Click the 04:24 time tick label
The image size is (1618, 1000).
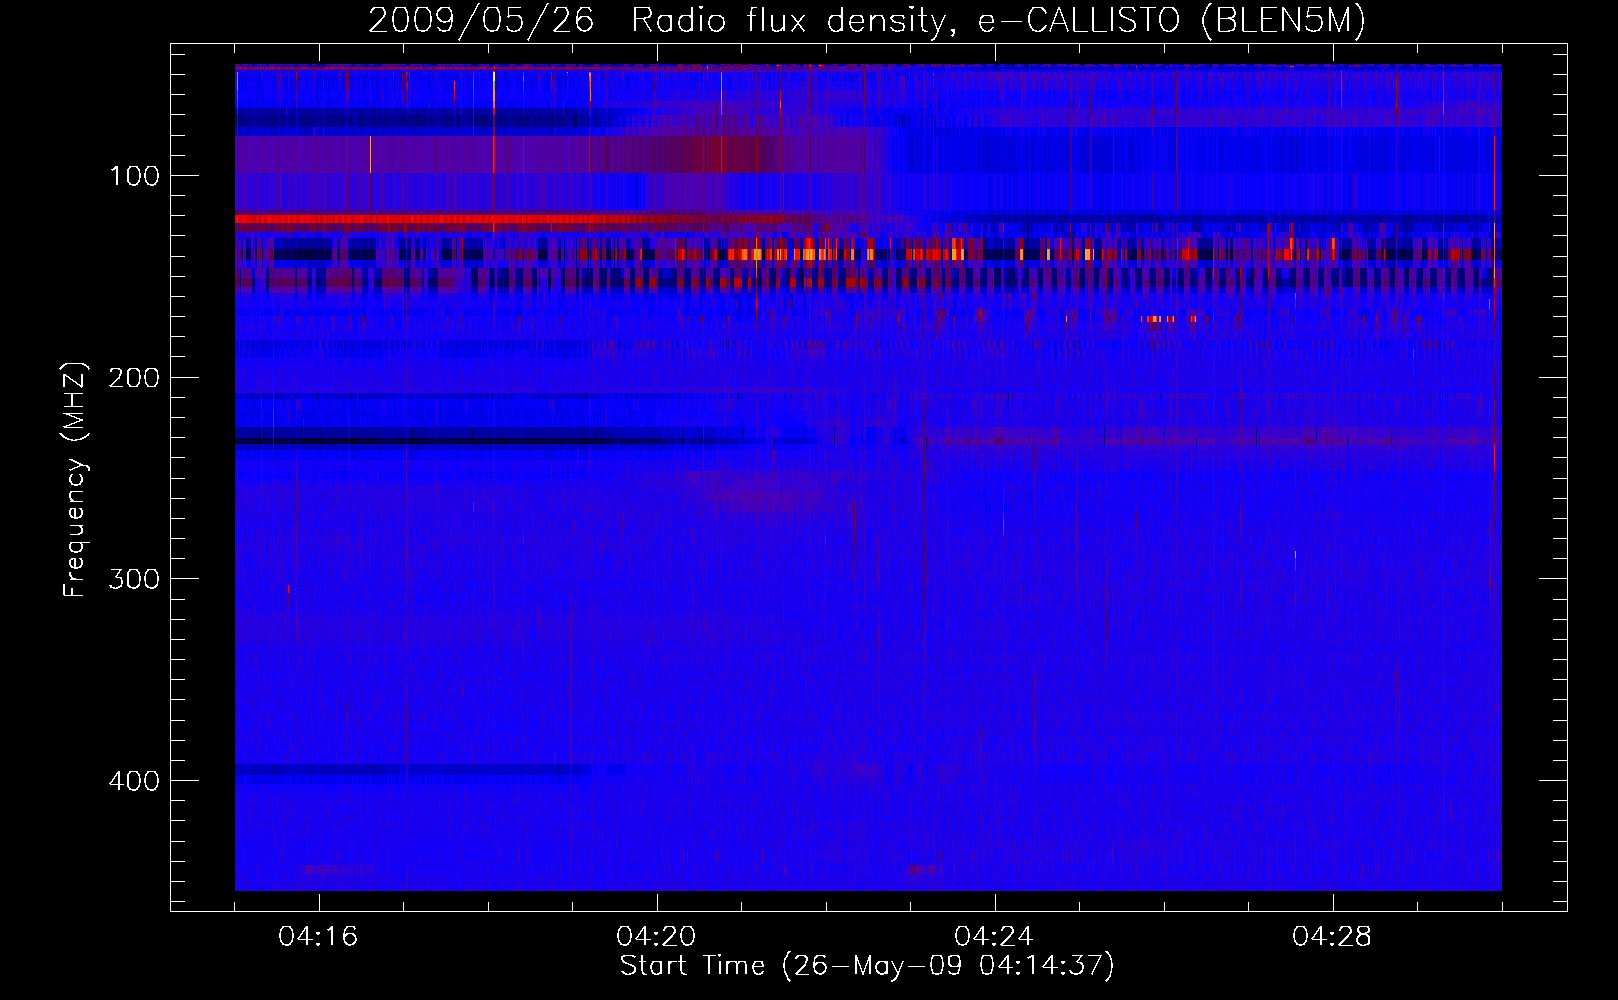tap(994, 937)
